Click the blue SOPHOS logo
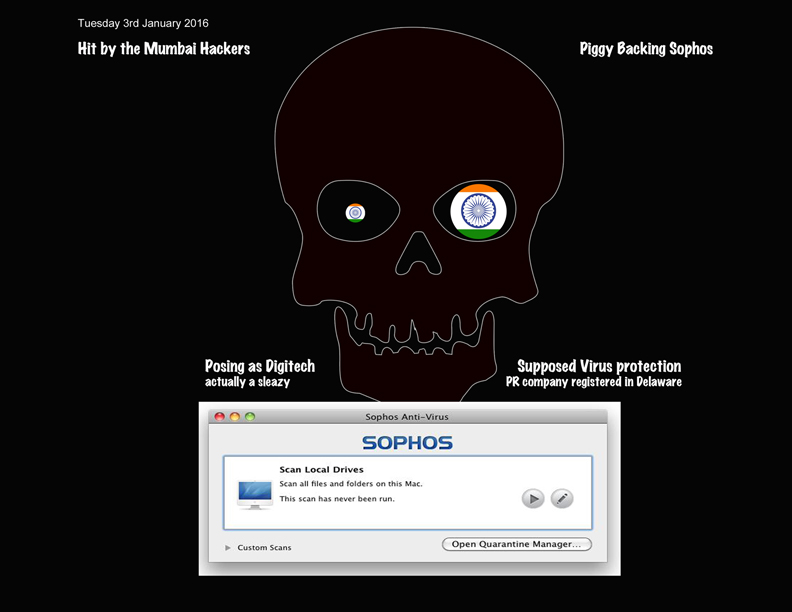792x612 pixels. coord(407,442)
